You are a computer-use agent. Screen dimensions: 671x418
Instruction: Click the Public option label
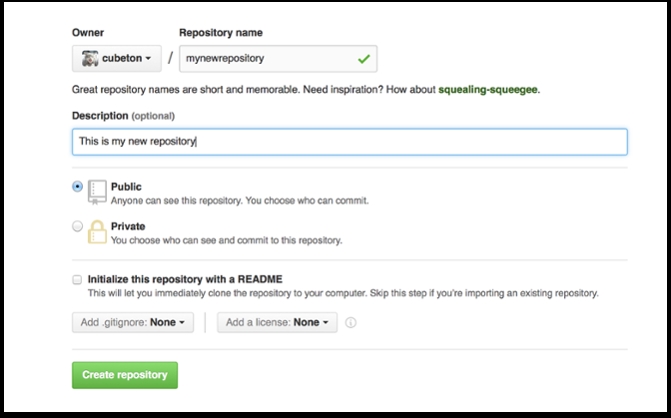point(126,187)
